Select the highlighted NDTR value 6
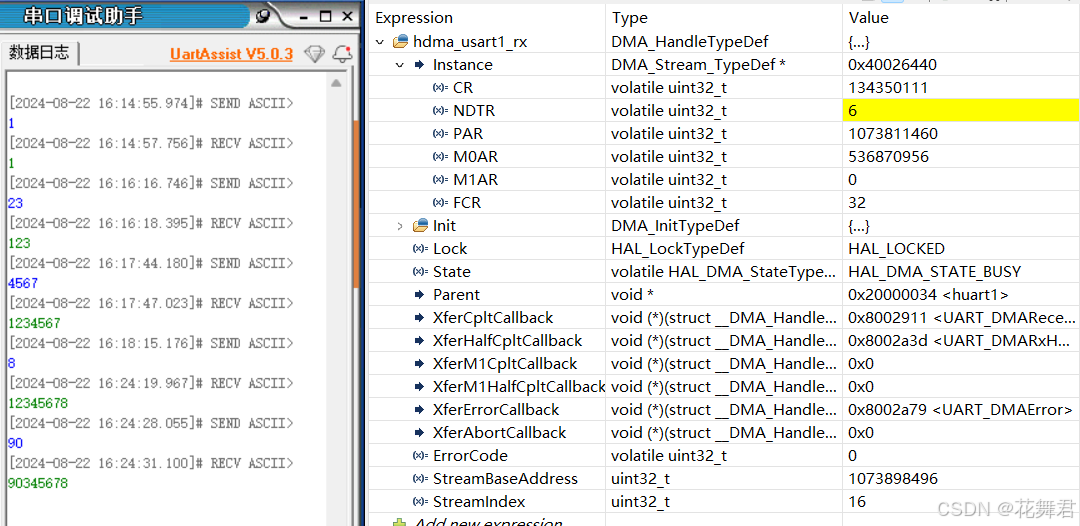This screenshot has width=1080, height=526. (x=961, y=111)
